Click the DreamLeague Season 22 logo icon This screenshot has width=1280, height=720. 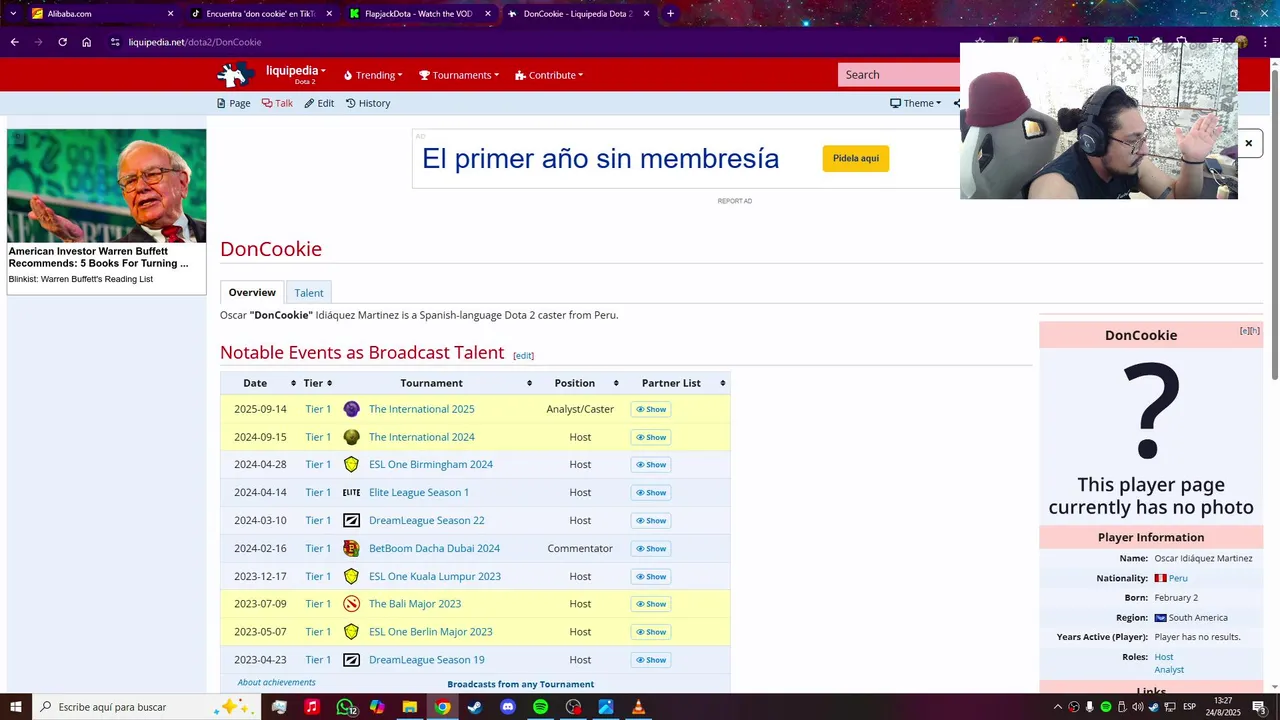(x=351, y=520)
